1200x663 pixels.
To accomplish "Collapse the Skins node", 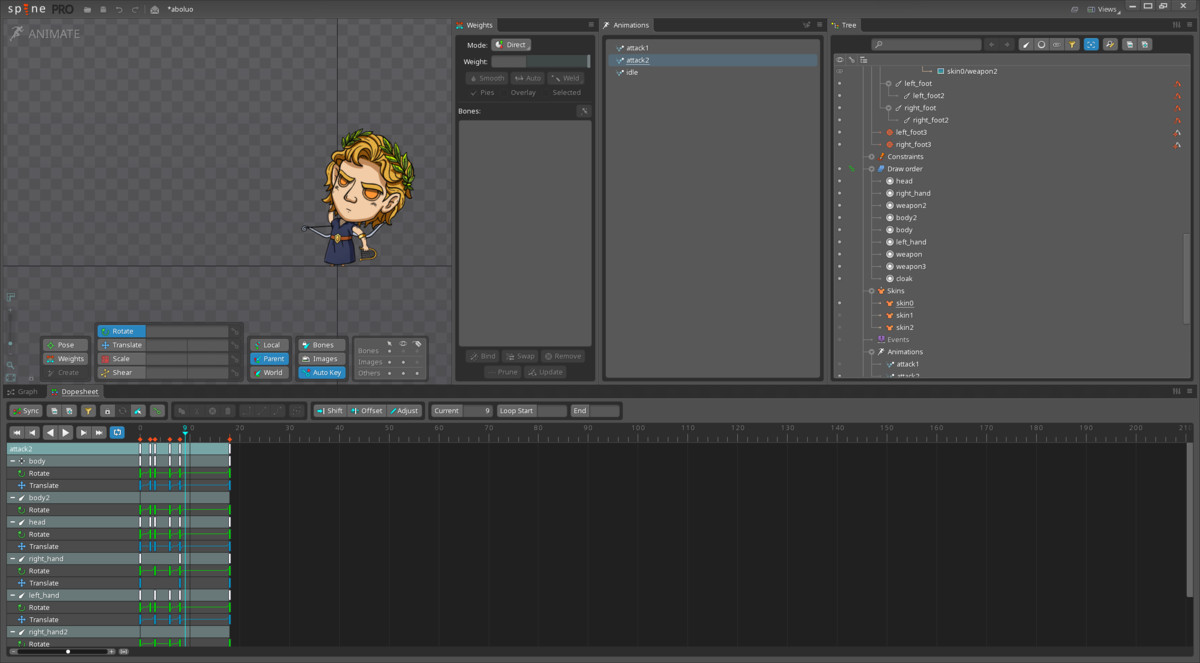I will pos(871,291).
